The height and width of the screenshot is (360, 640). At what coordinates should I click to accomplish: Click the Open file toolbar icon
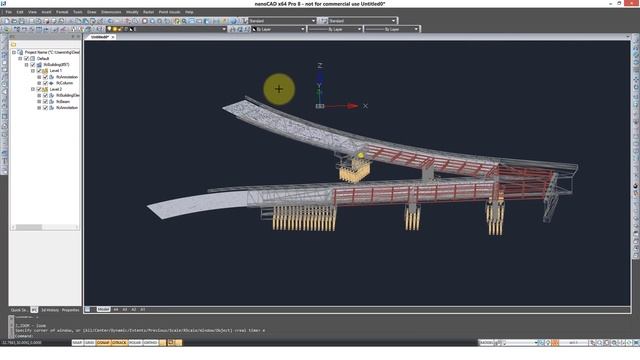click(x=14, y=21)
